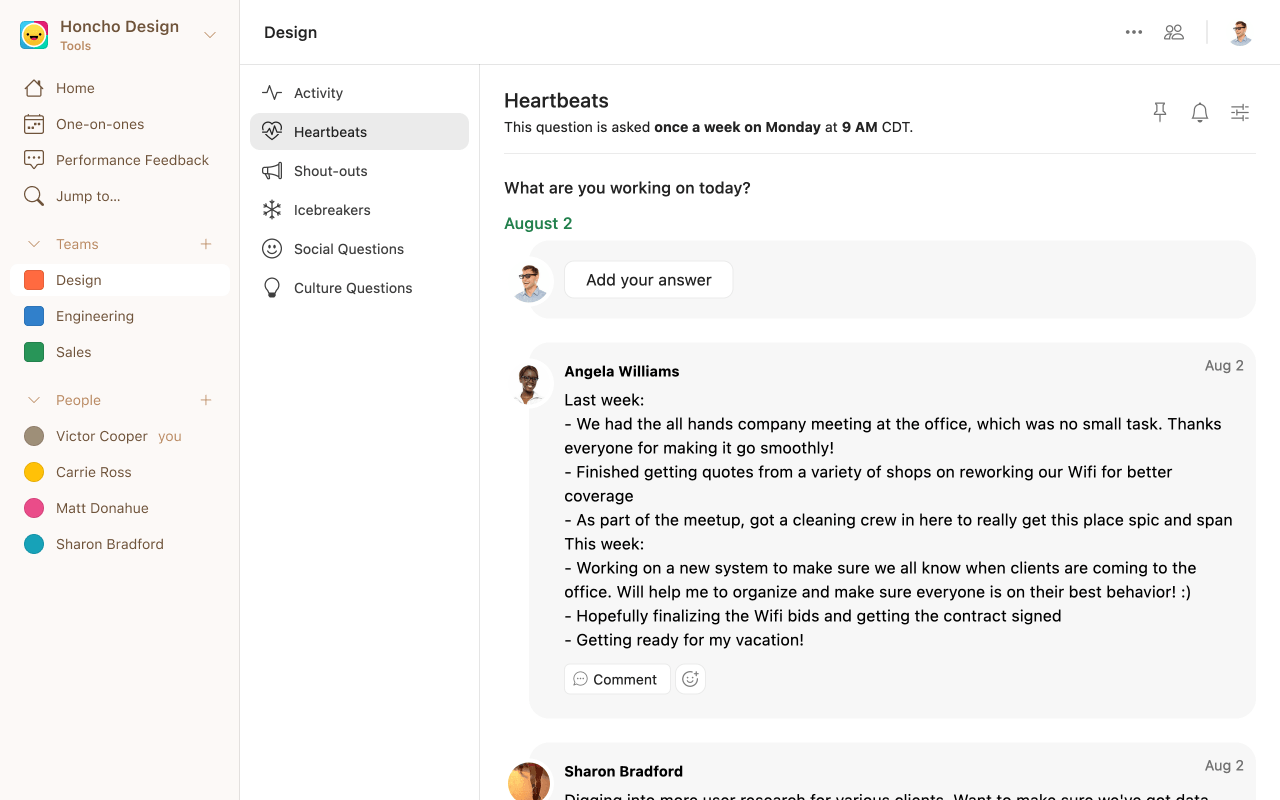Image resolution: width=1280 pixels, height=800 pixels.
Task: Add a new team with plus icon
Action: pyautogui.click(x=206, y=244)
